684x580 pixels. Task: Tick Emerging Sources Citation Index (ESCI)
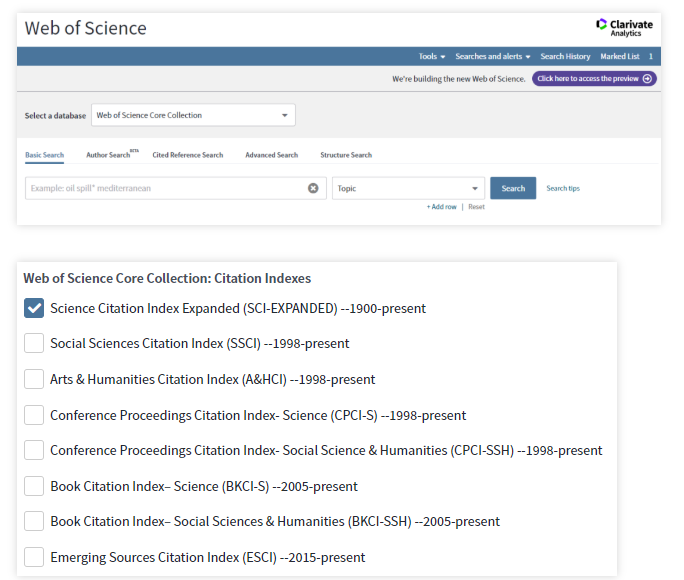pyautogui.click(x=34, y=557)
